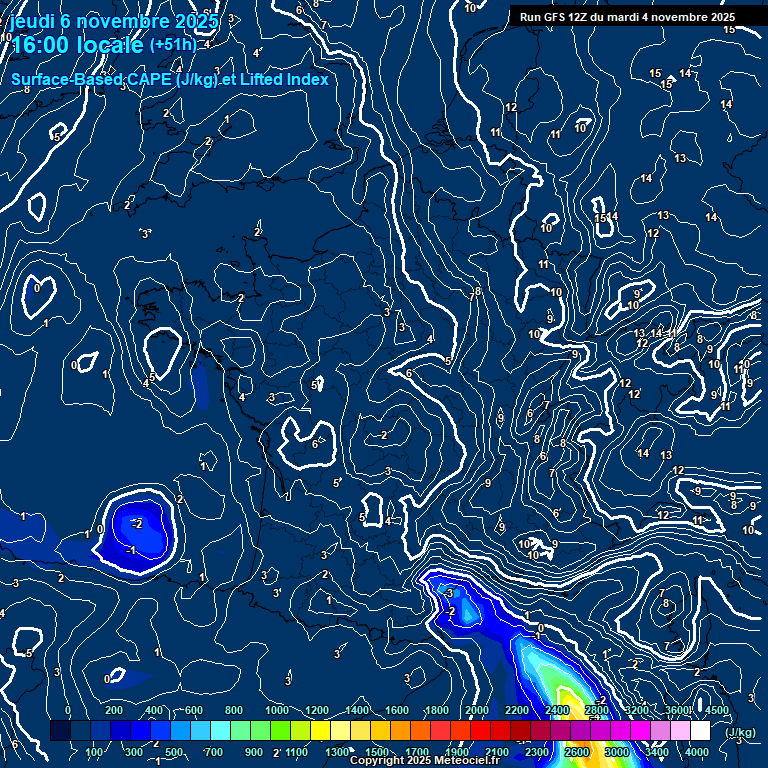Viewport: 768px width, 768px height.
Task: Click the 300 value below the legend
Action: [134, 752]
